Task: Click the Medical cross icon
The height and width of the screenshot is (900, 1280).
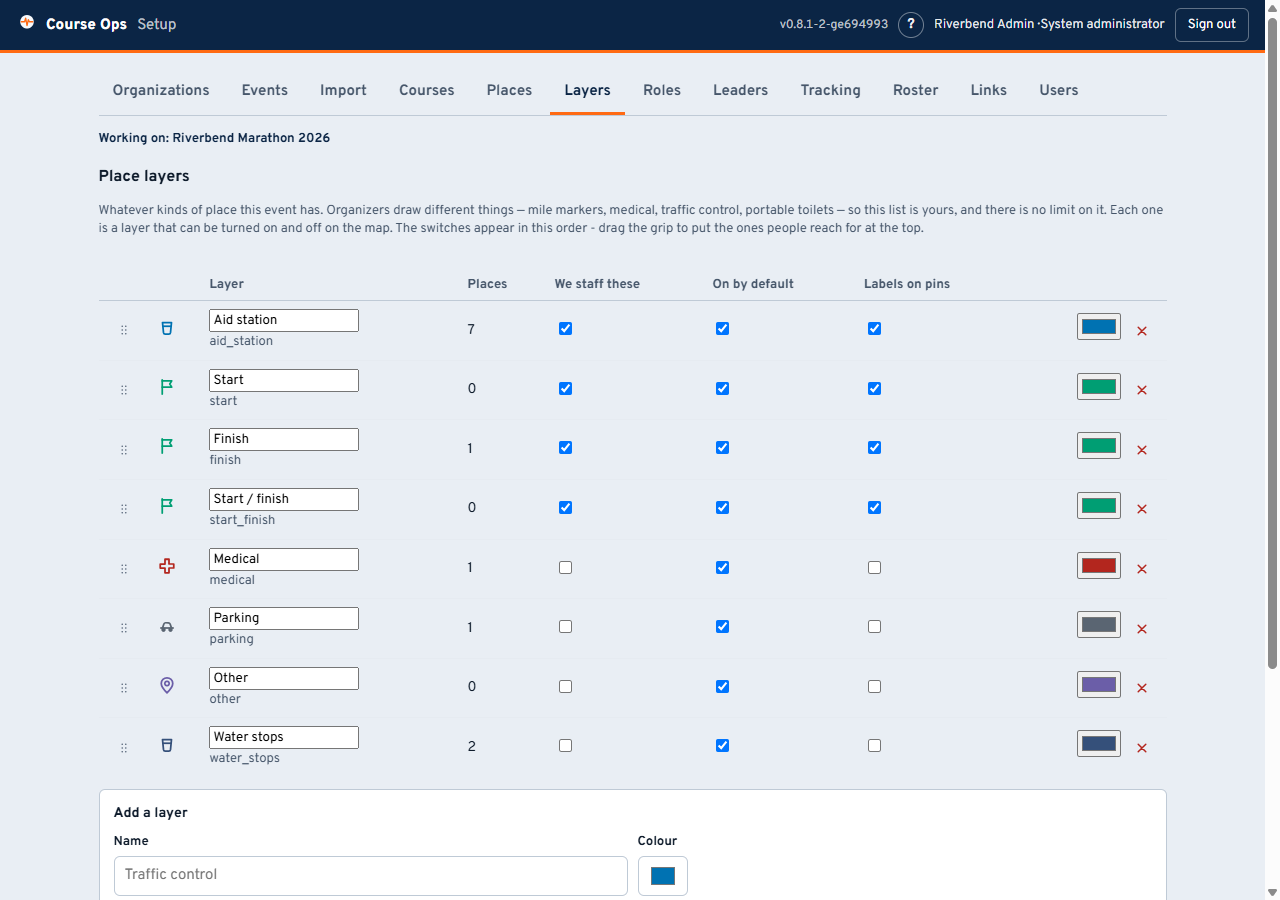Action: [x=167, y=567]
